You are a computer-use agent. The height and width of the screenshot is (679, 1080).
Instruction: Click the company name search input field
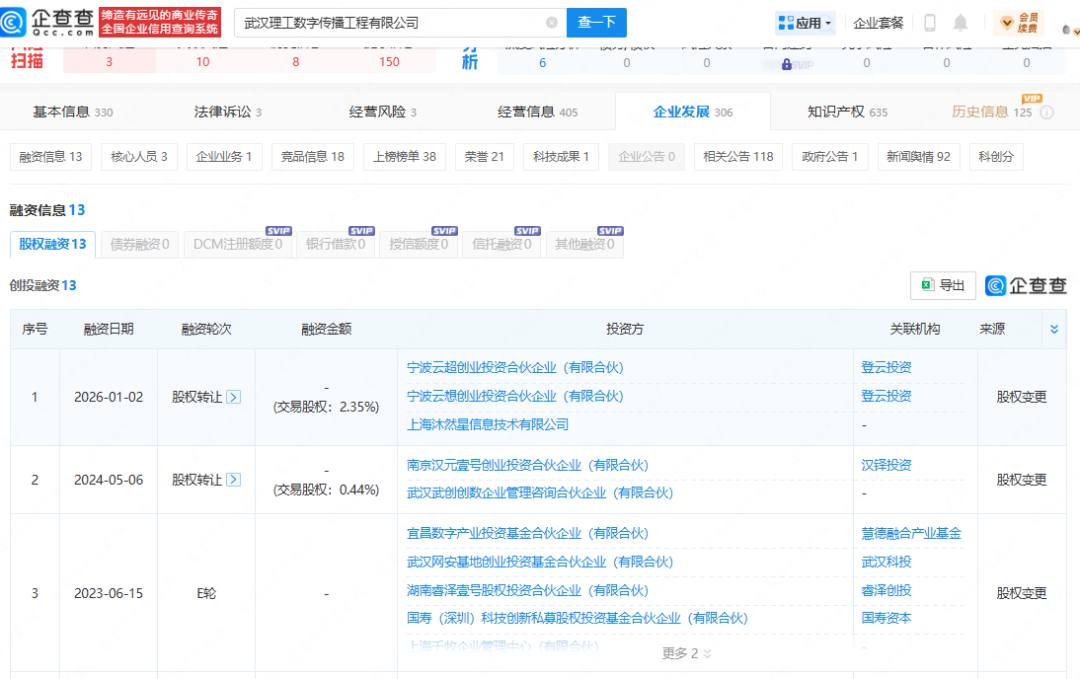[x=390, y=23]
